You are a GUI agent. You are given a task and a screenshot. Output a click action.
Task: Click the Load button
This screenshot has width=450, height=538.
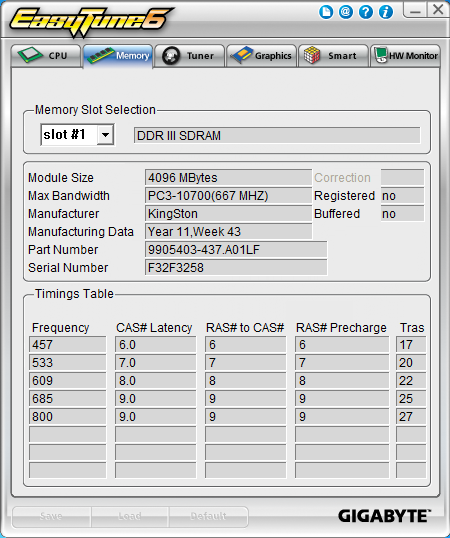130,516
